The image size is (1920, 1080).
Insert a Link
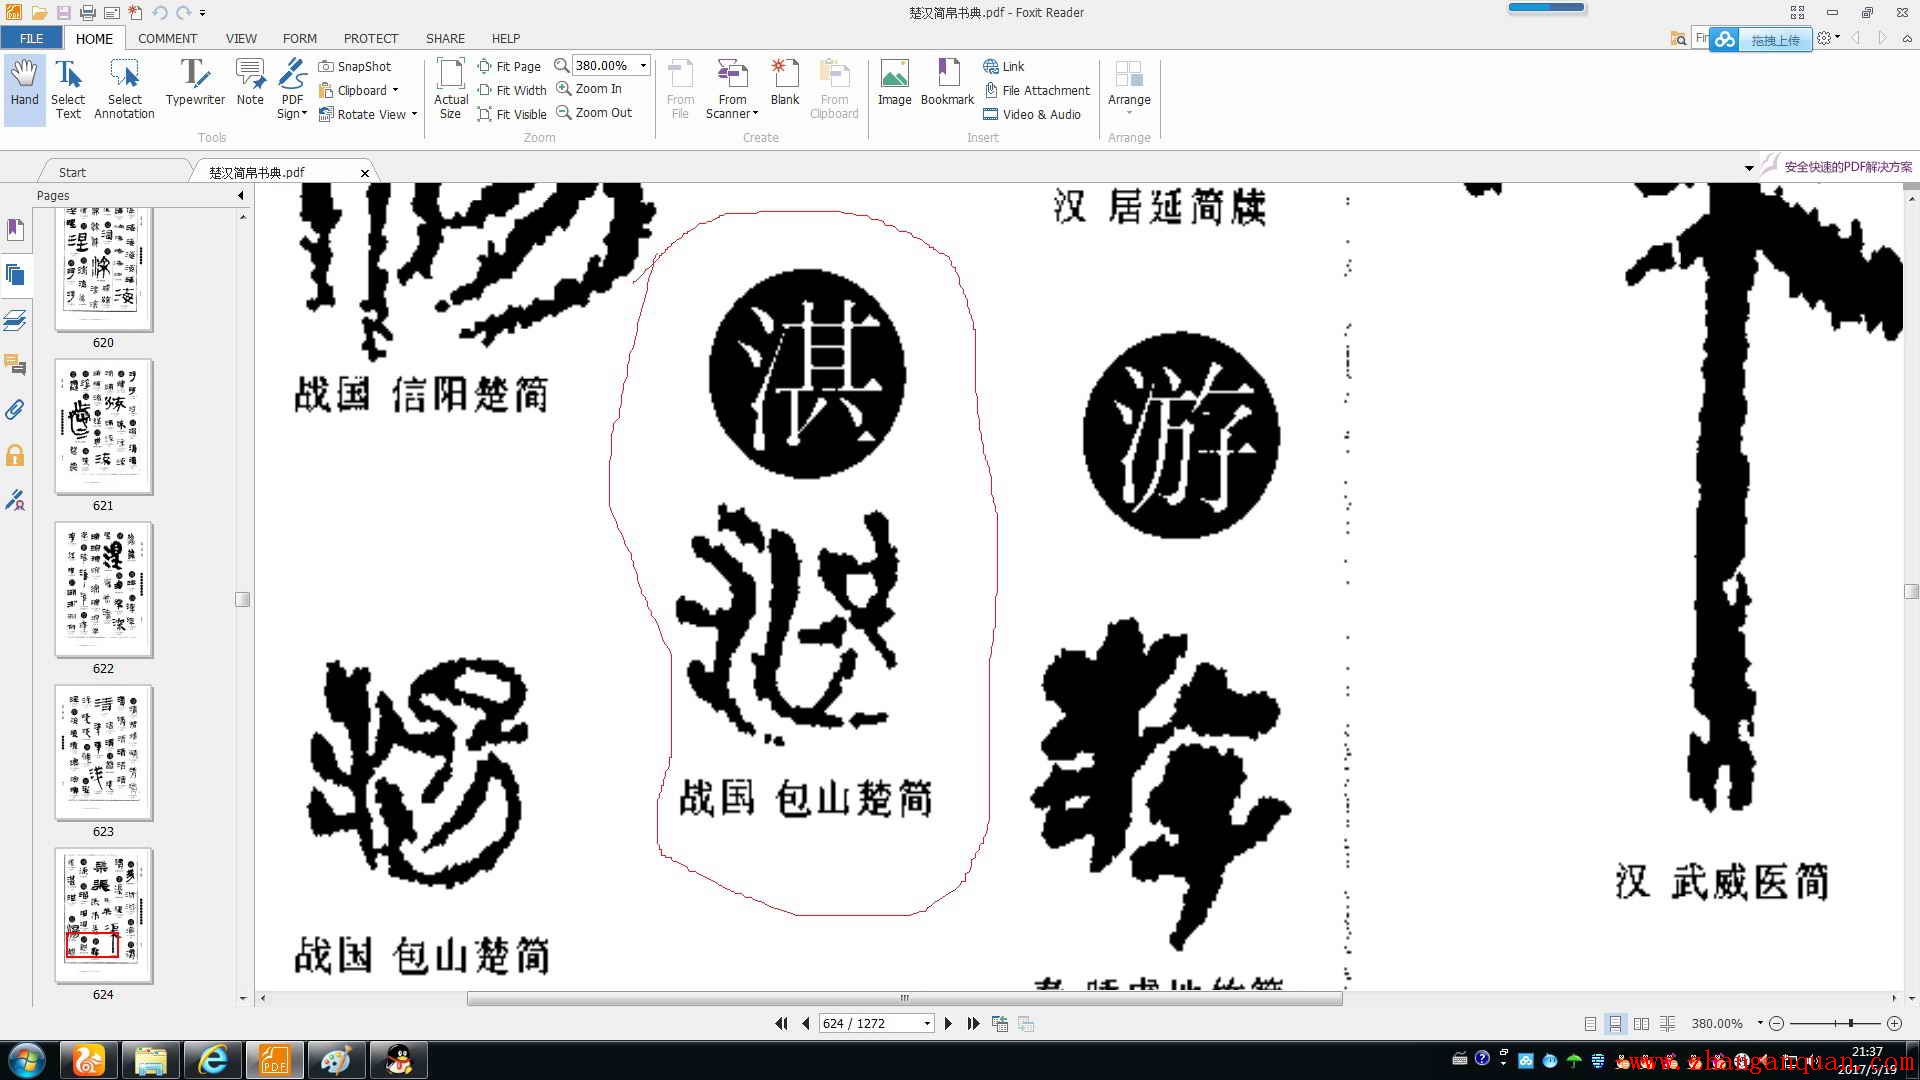click(1004, 66)
